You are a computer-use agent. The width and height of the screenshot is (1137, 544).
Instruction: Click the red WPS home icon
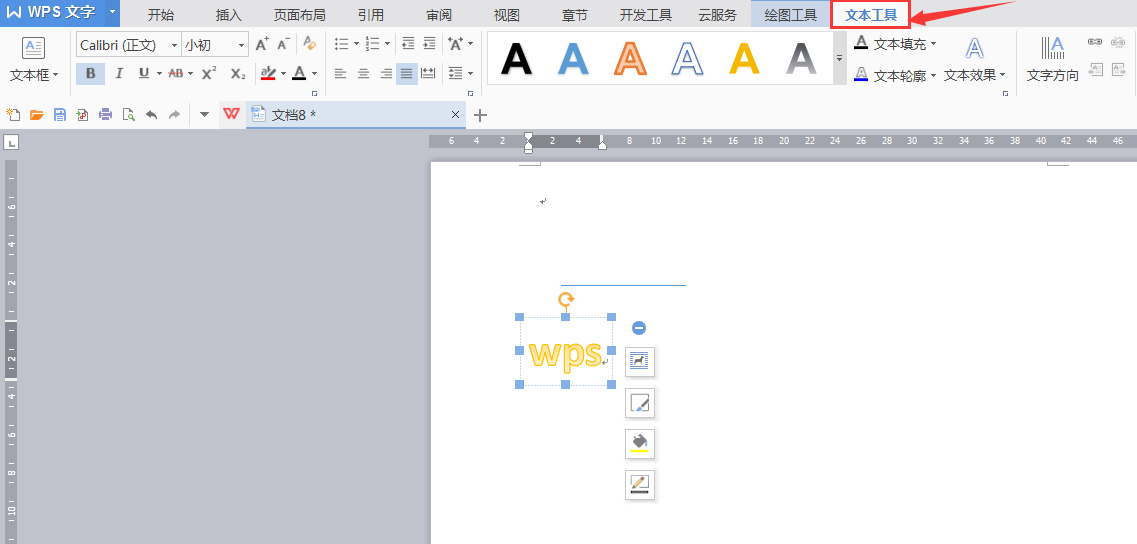pos(231,114)
